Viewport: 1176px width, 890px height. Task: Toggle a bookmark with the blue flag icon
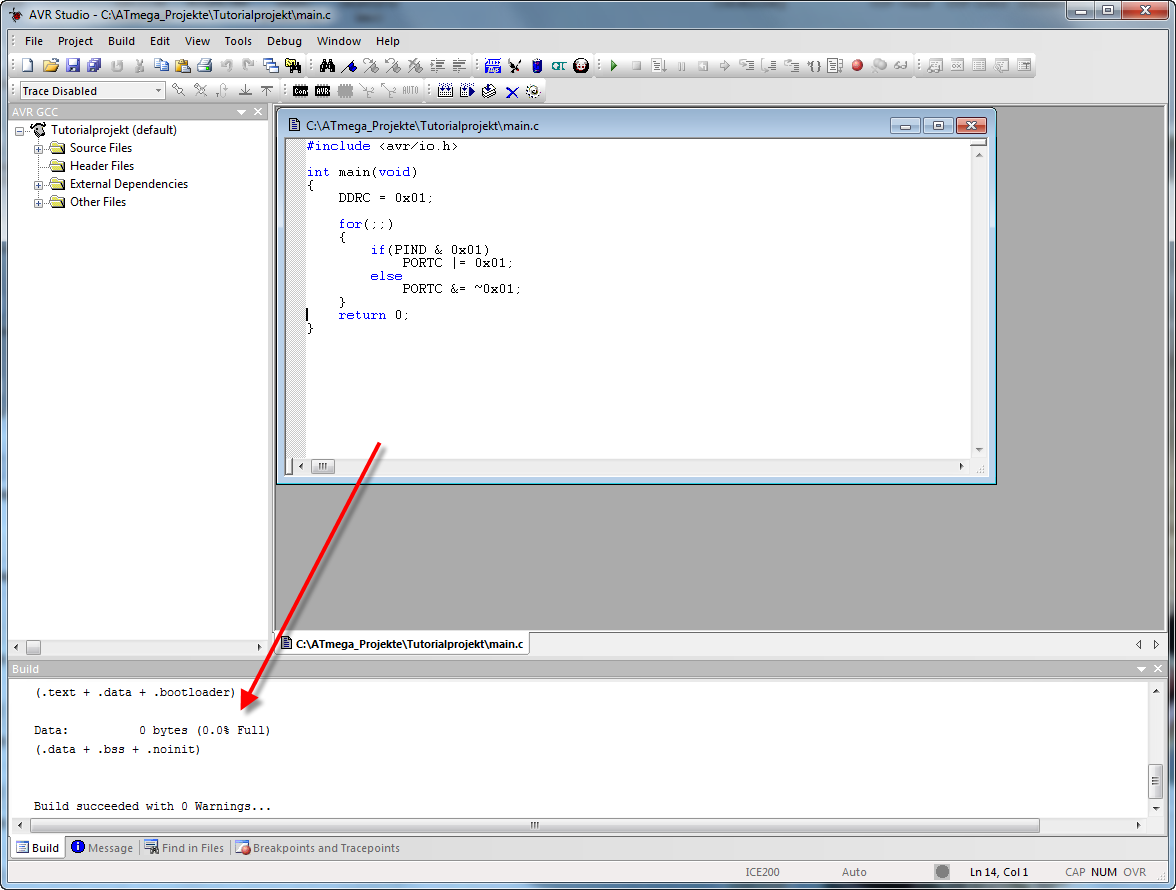pos(349,66)
